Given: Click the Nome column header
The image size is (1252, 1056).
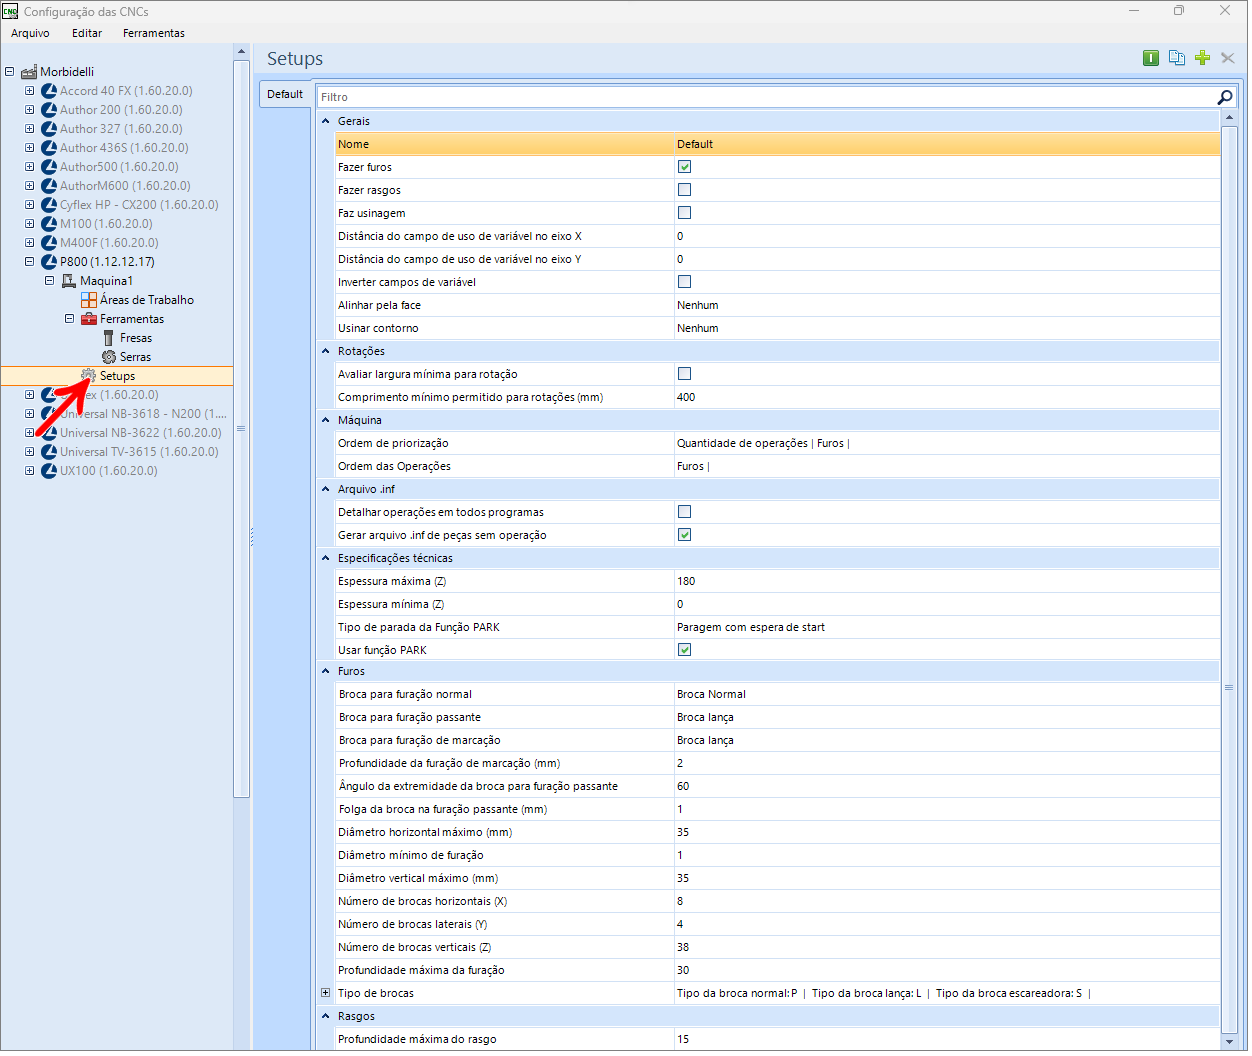Looking at the screenshot, I should click(505, 144).
